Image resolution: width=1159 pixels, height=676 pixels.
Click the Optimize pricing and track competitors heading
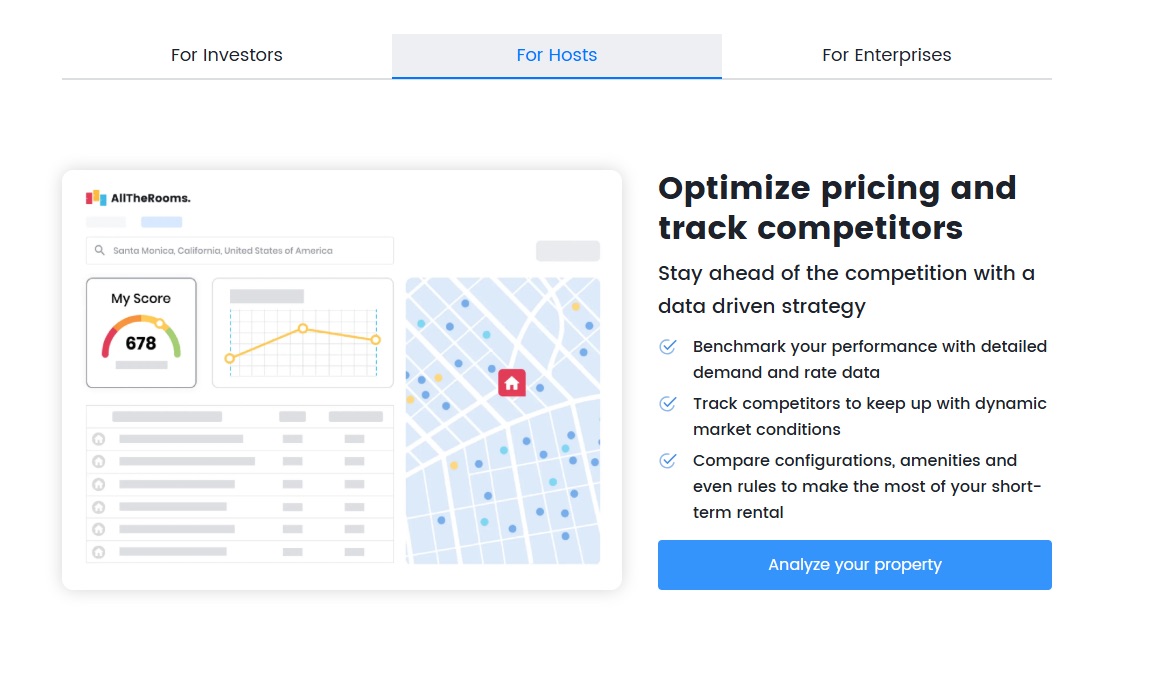[x=837, y=208]
